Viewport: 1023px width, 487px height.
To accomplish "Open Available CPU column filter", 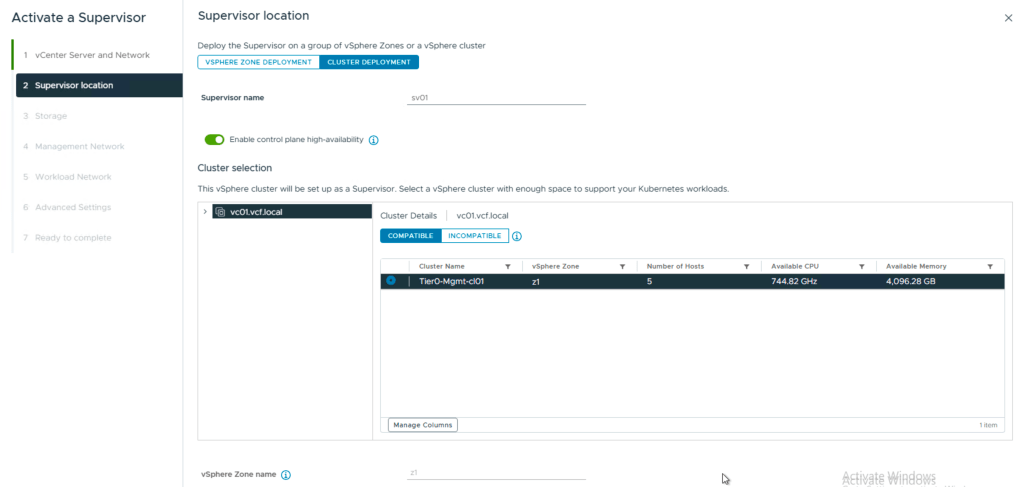I will [861, 267].
